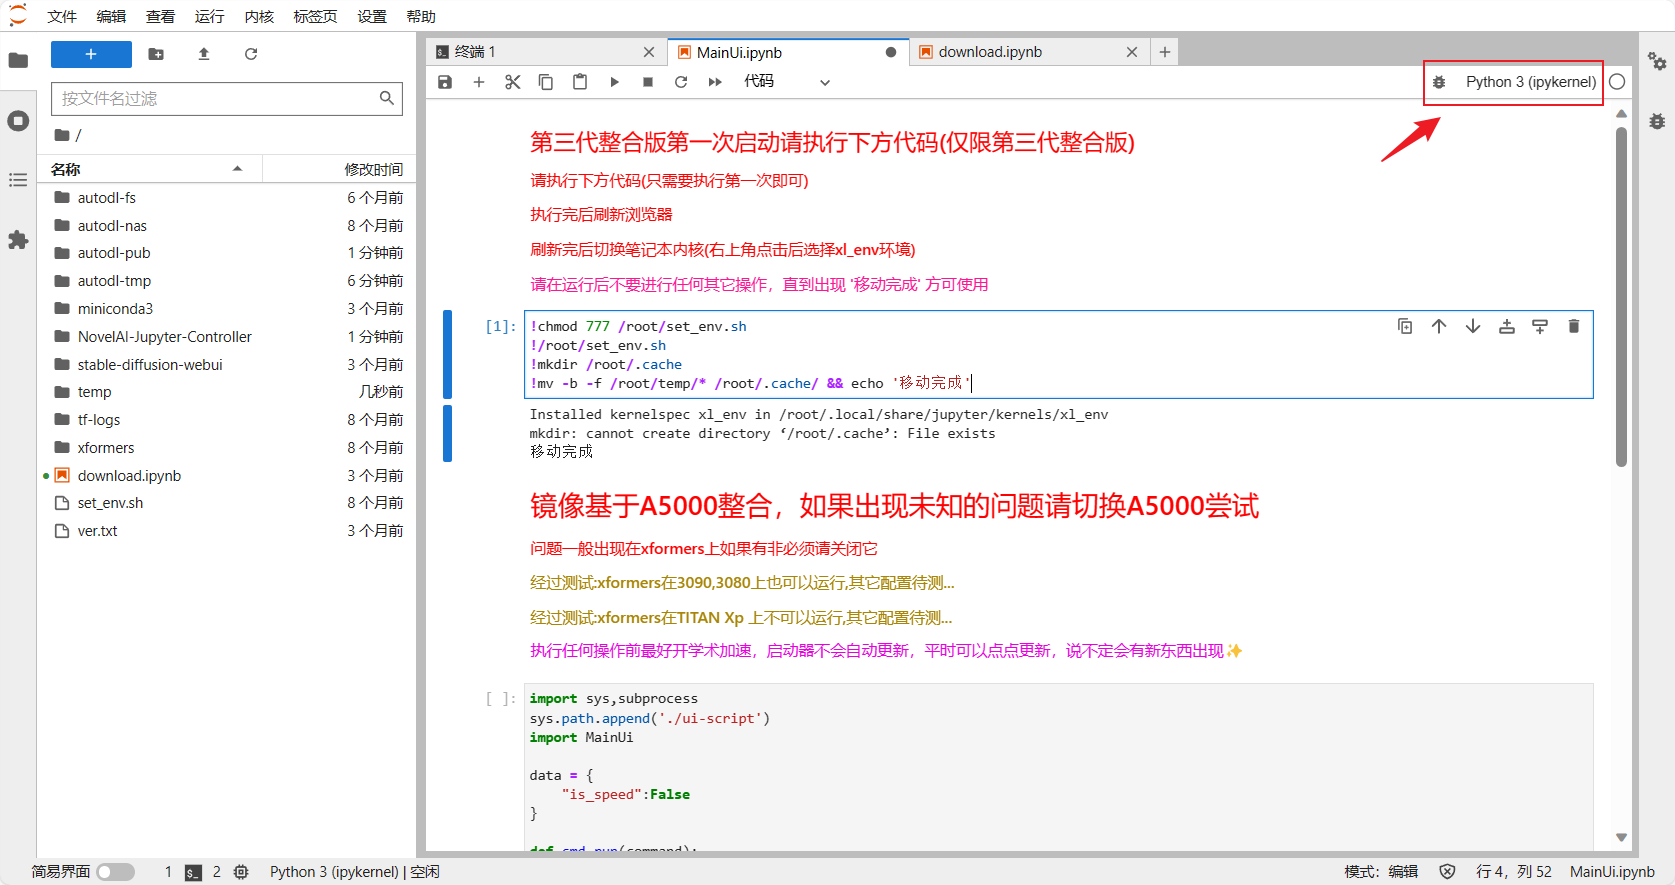This screenshot has height=885, width=1675.
Task: Close the download.ipynb tab
Action: click(1132, 52)
